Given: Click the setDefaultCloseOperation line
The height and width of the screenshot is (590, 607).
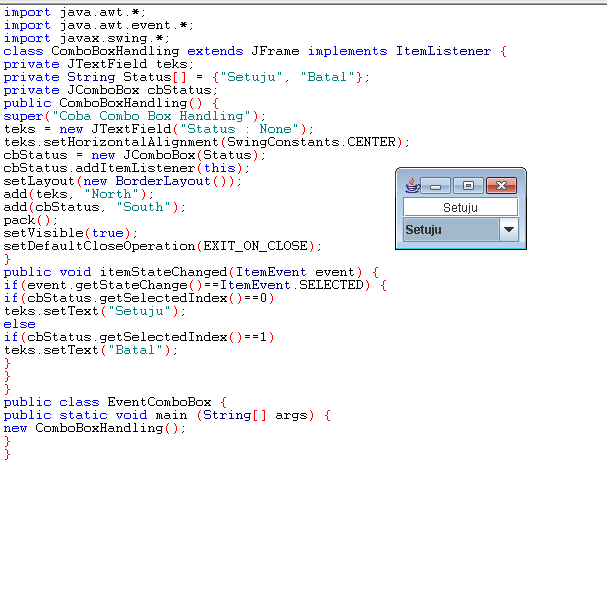Looking at the screenshot, I should click(163, 246).
